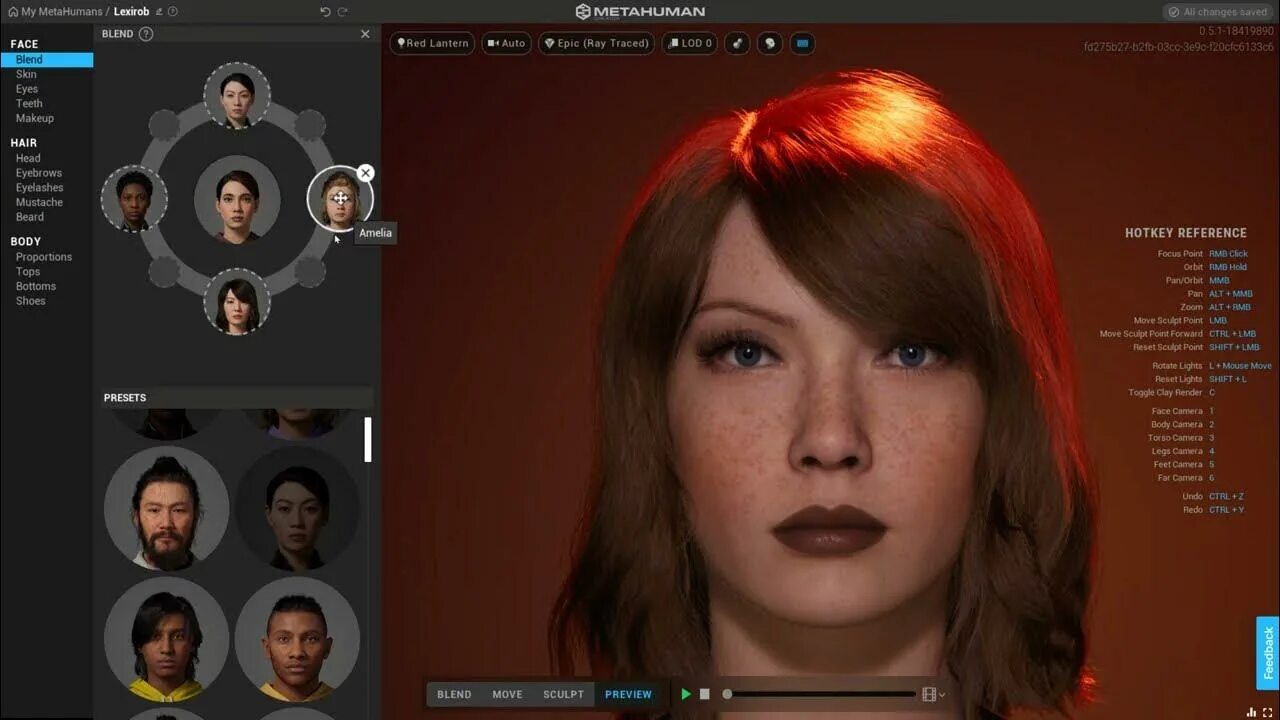The height and width of the screenshot is (720, 1280).
Task: Click the undo arrow in the top bar
Action: coord(325,12)
